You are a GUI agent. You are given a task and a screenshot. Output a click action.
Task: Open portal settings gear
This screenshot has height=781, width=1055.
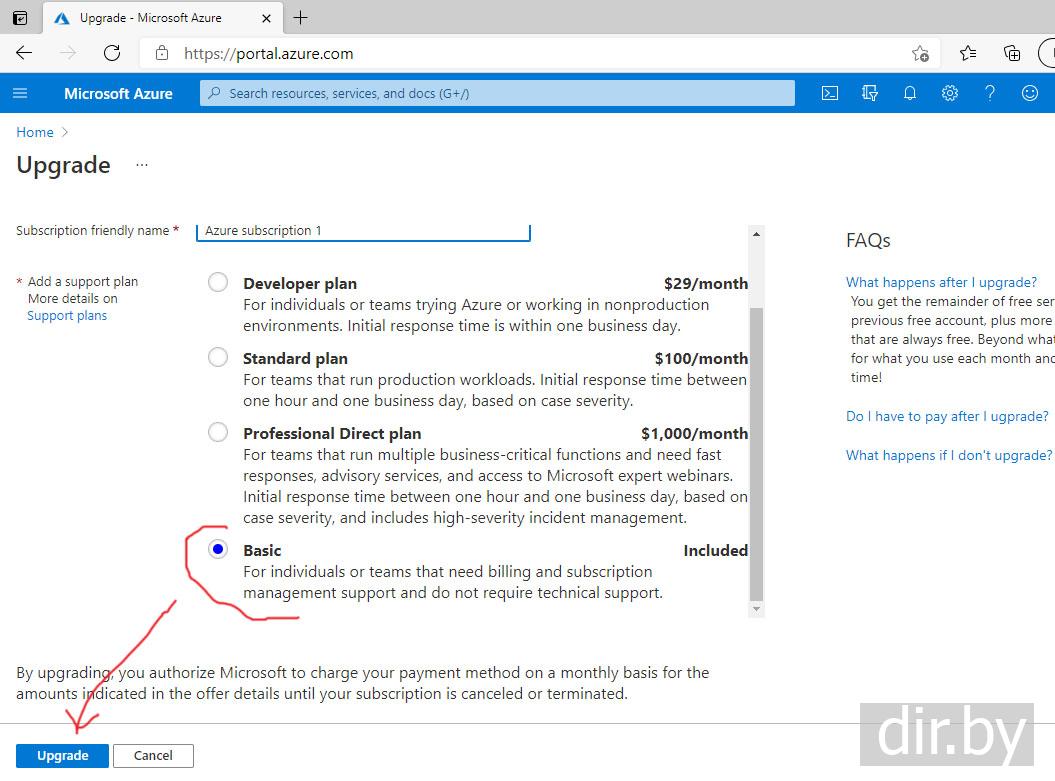coord(949,93)
